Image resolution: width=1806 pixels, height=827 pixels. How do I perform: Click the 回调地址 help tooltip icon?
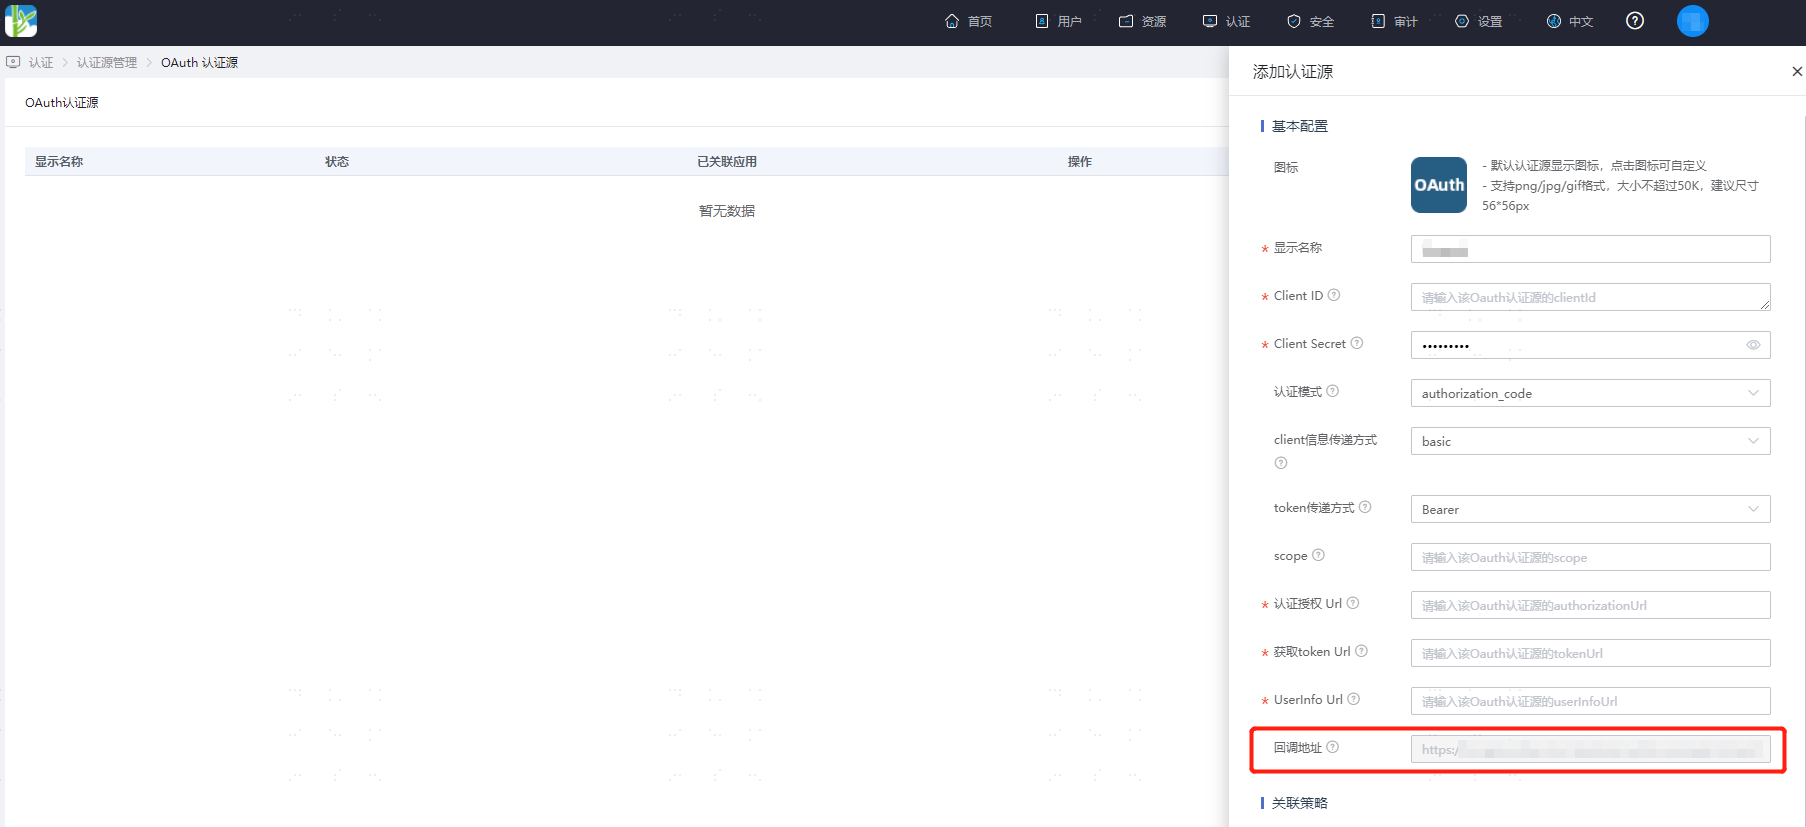coord(1333,747)
